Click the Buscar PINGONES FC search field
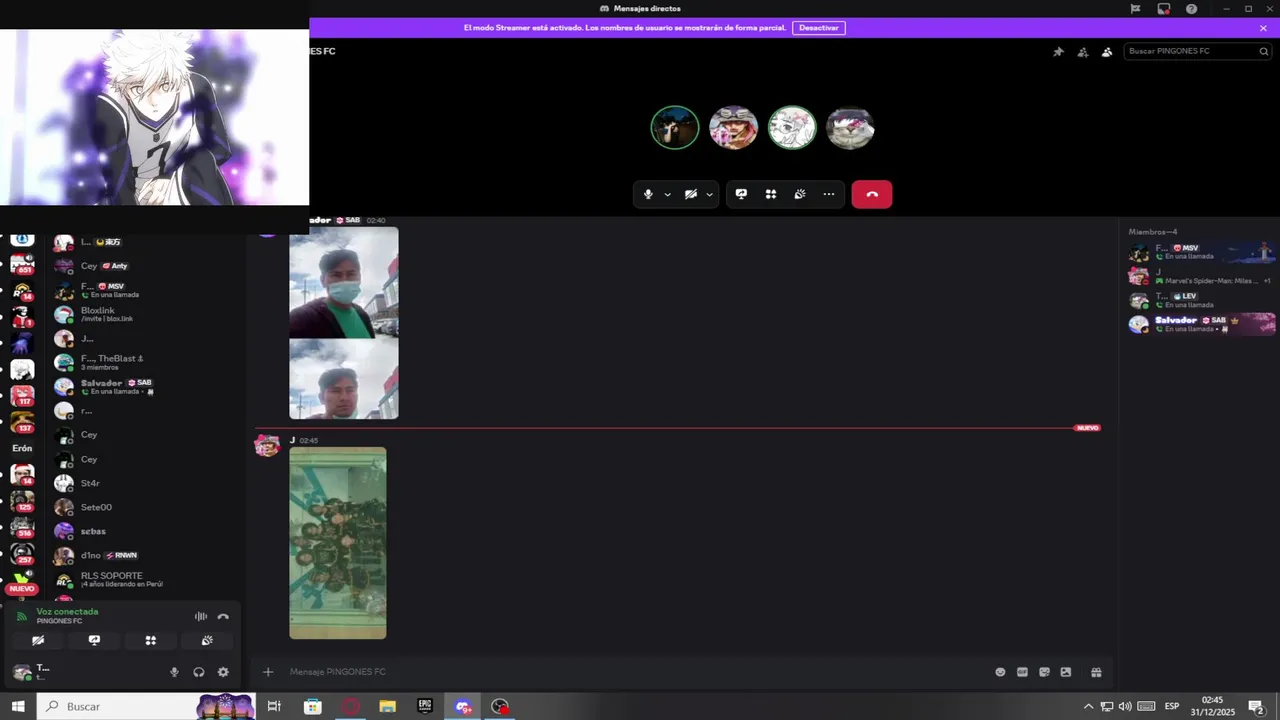 [x=1198, y=51]
